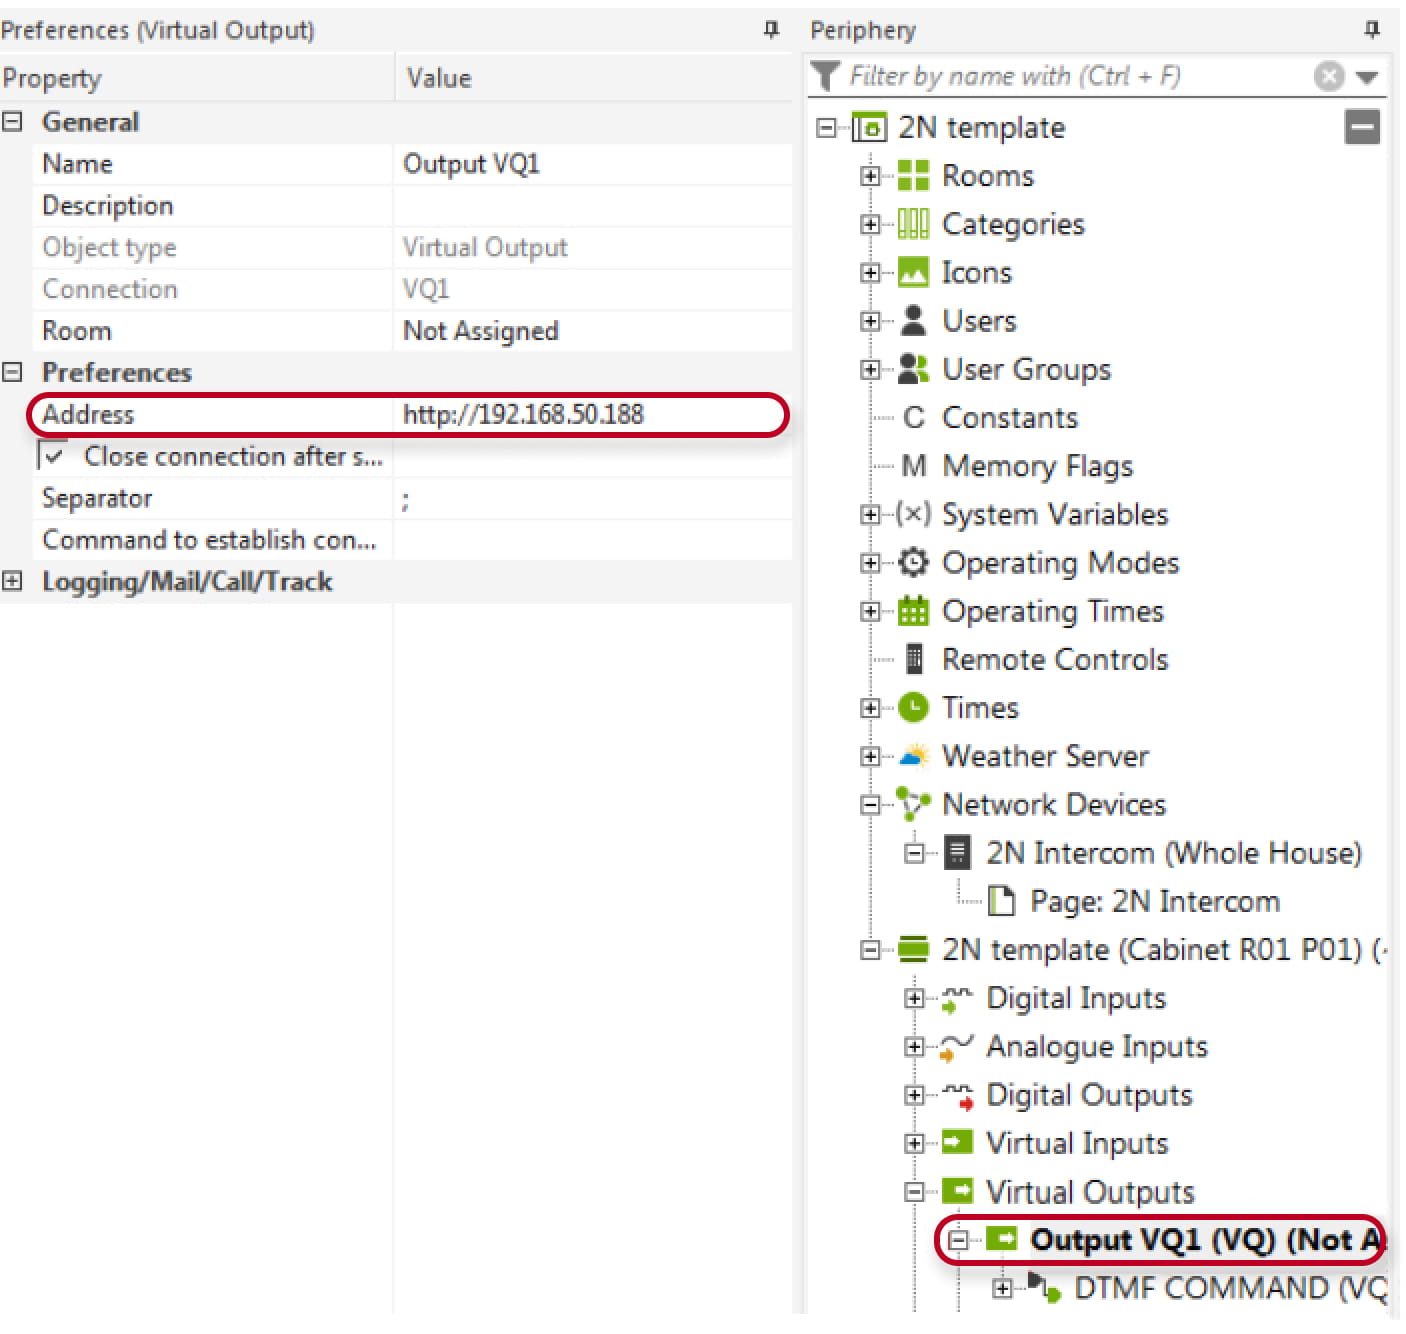Click the User Groups people icon
Viewport: 1406px width, 1334px height.
[x=912, y=369]
